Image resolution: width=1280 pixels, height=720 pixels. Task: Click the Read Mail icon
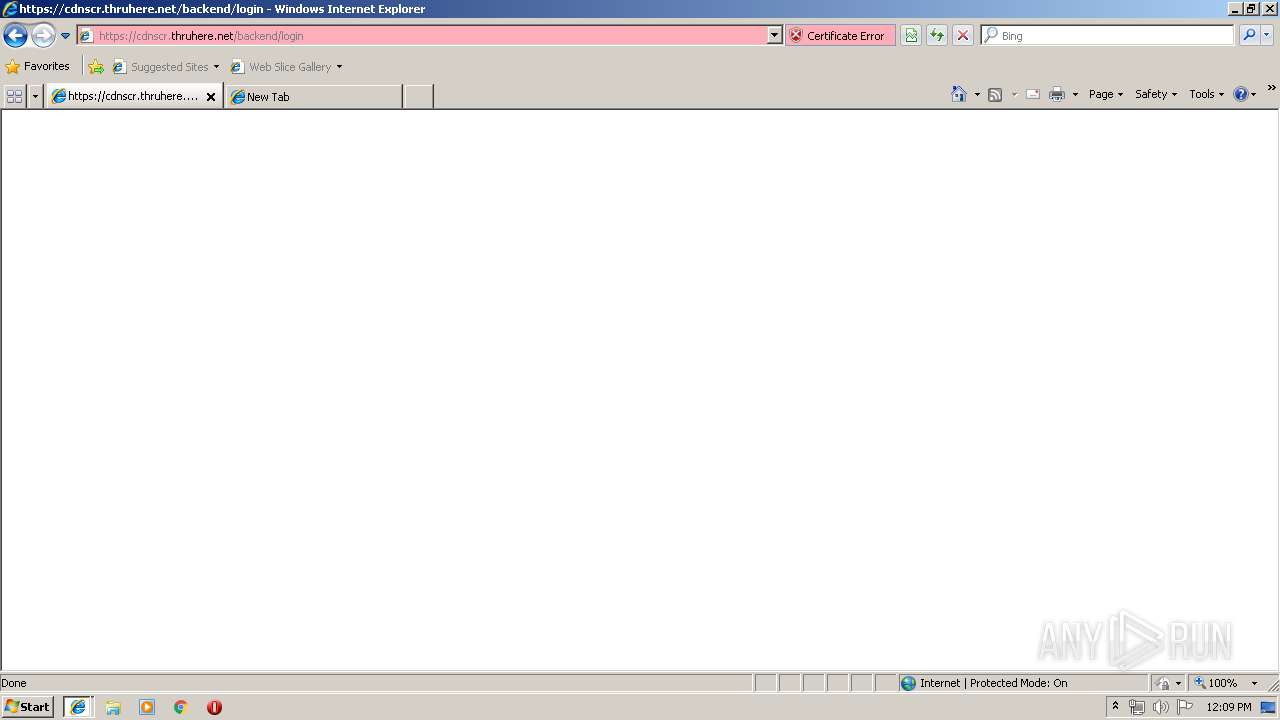point(1033,94)
